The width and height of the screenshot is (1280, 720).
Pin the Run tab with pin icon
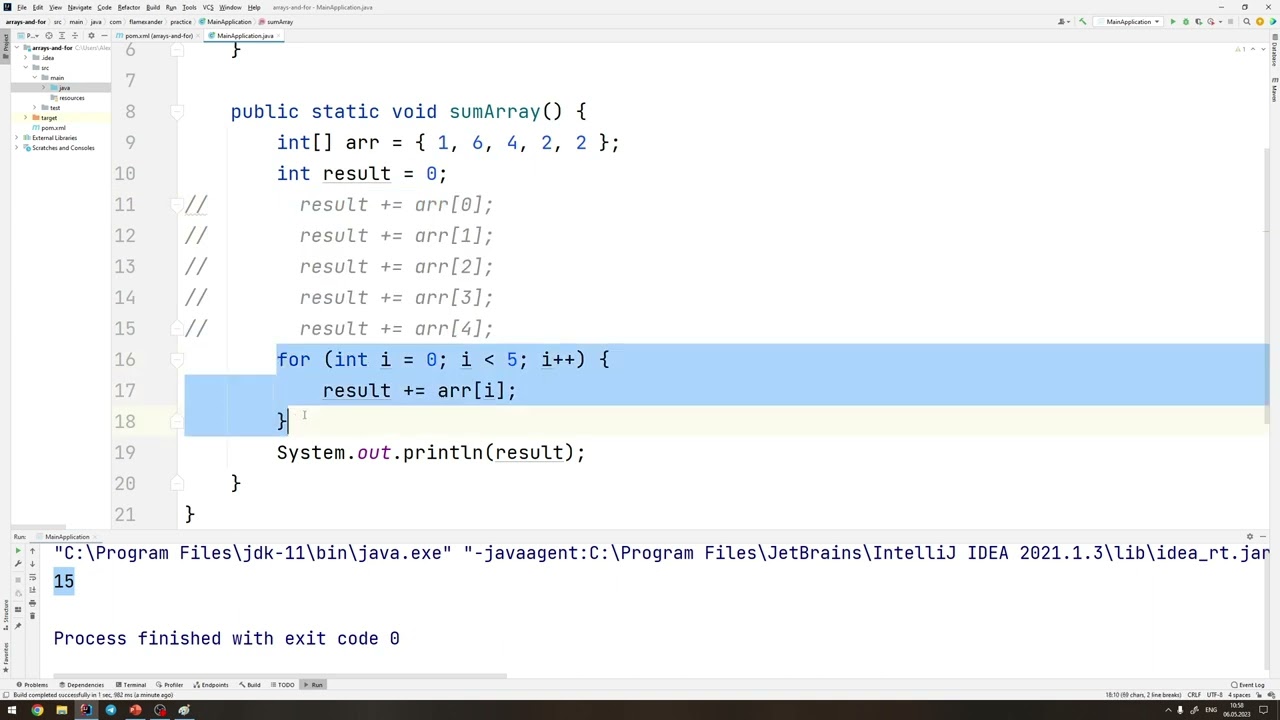tap(18, 626)
